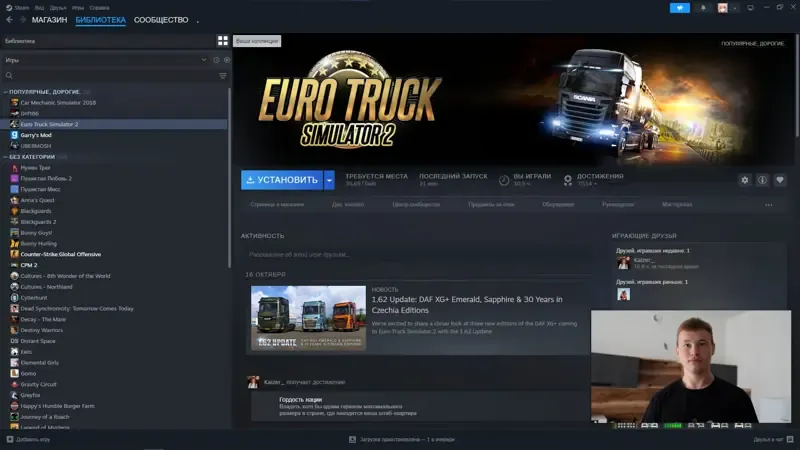This screenshot has width=800, height=450.
Task: Open notifications bell
Action: point(703,8)
